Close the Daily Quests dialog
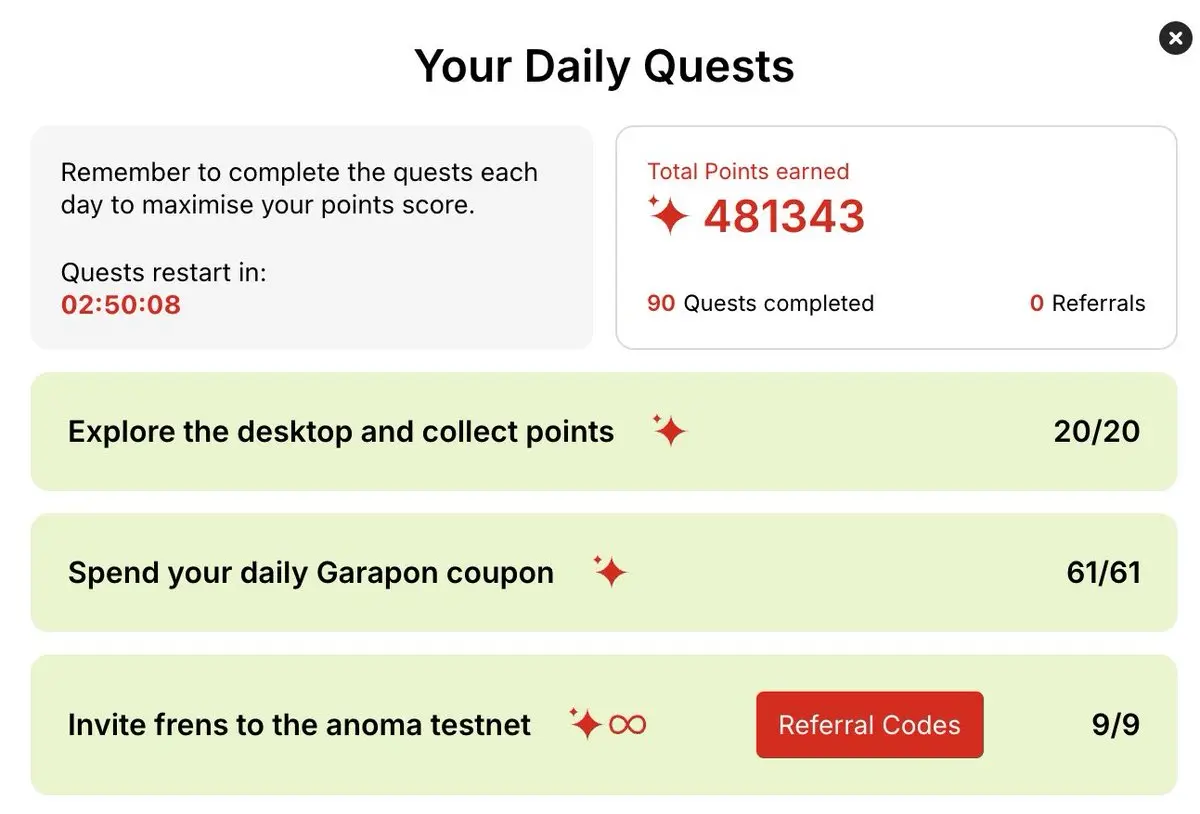The height and width of the screenshot is (814, 1200). click(1174, 38)
